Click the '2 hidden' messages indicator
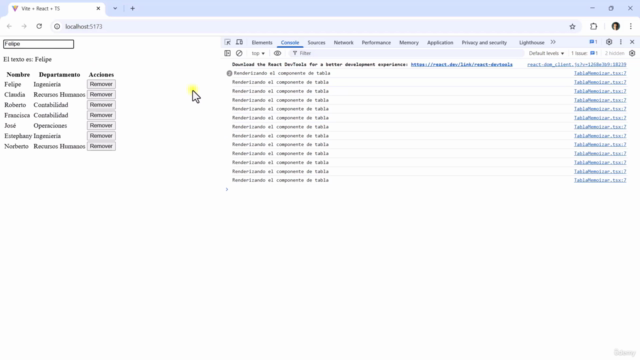Image resolution: width=640 pixels, height=360 pixels. (x=614, y=53)
